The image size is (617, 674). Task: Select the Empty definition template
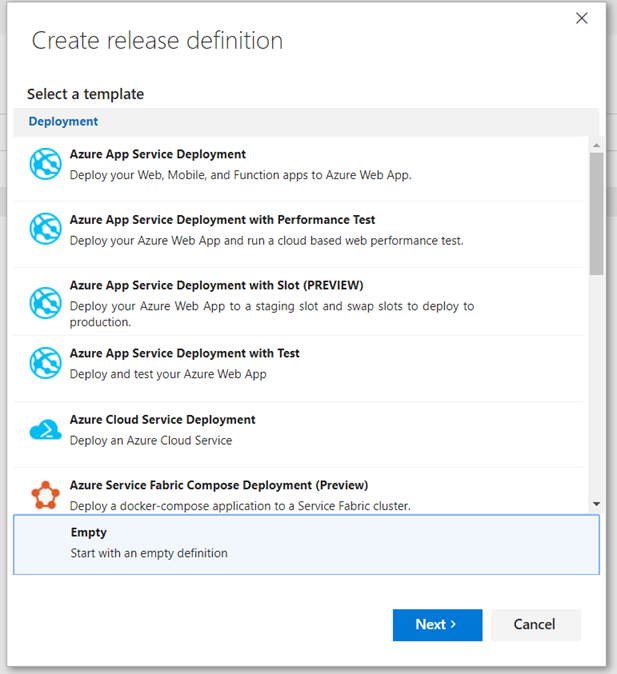[305, 543]
